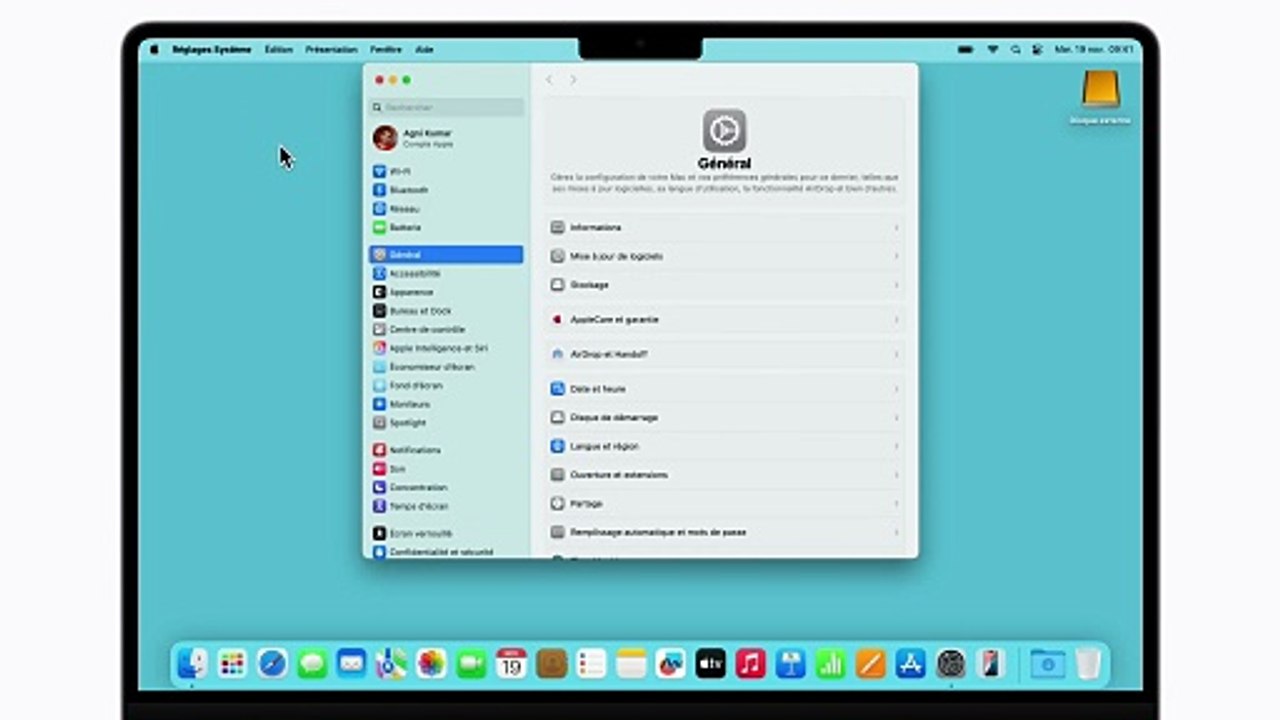Open the Aide menu
The height and width of the screenshot is (720, 1280).
[424, 49]
